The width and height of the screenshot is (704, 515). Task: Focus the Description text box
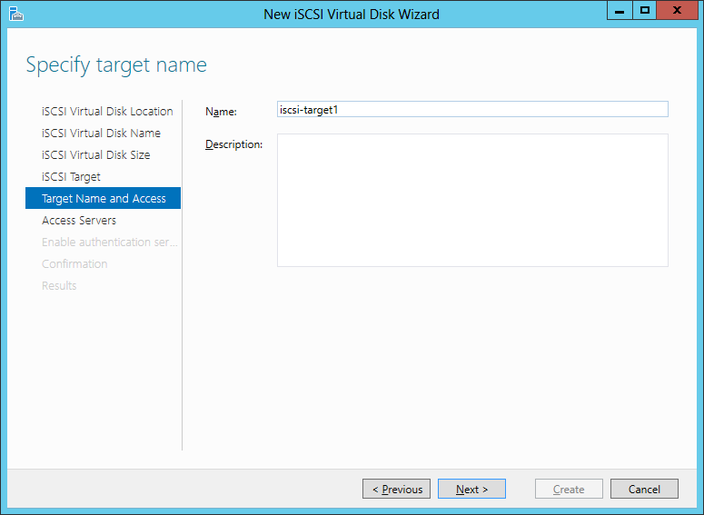pos(472,200)
